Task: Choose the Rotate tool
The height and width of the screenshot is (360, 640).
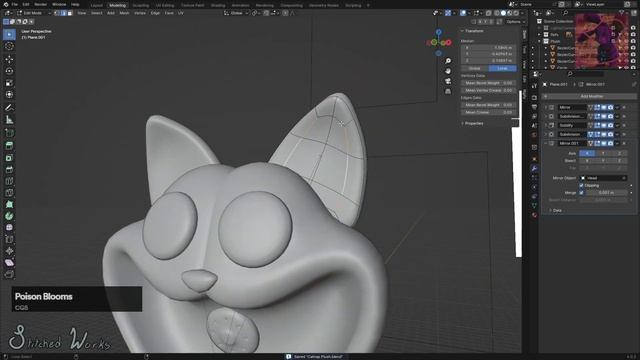Action: tap(9, 71)
